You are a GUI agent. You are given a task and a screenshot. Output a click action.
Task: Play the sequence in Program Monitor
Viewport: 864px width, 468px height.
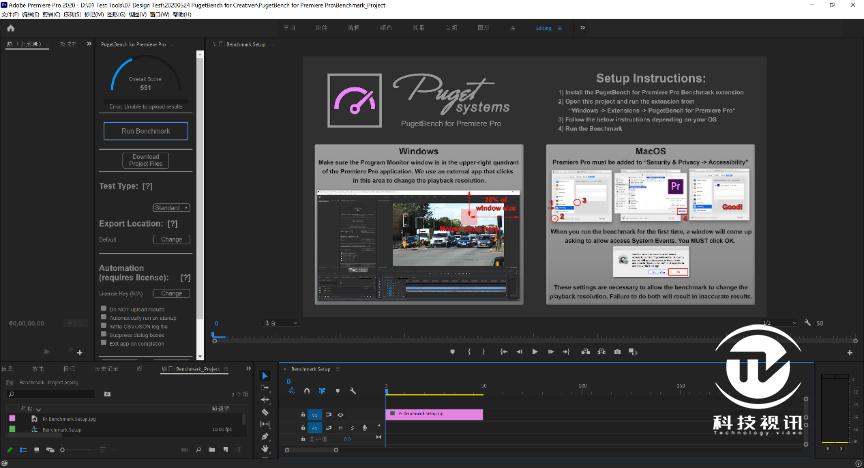(535, 352)
